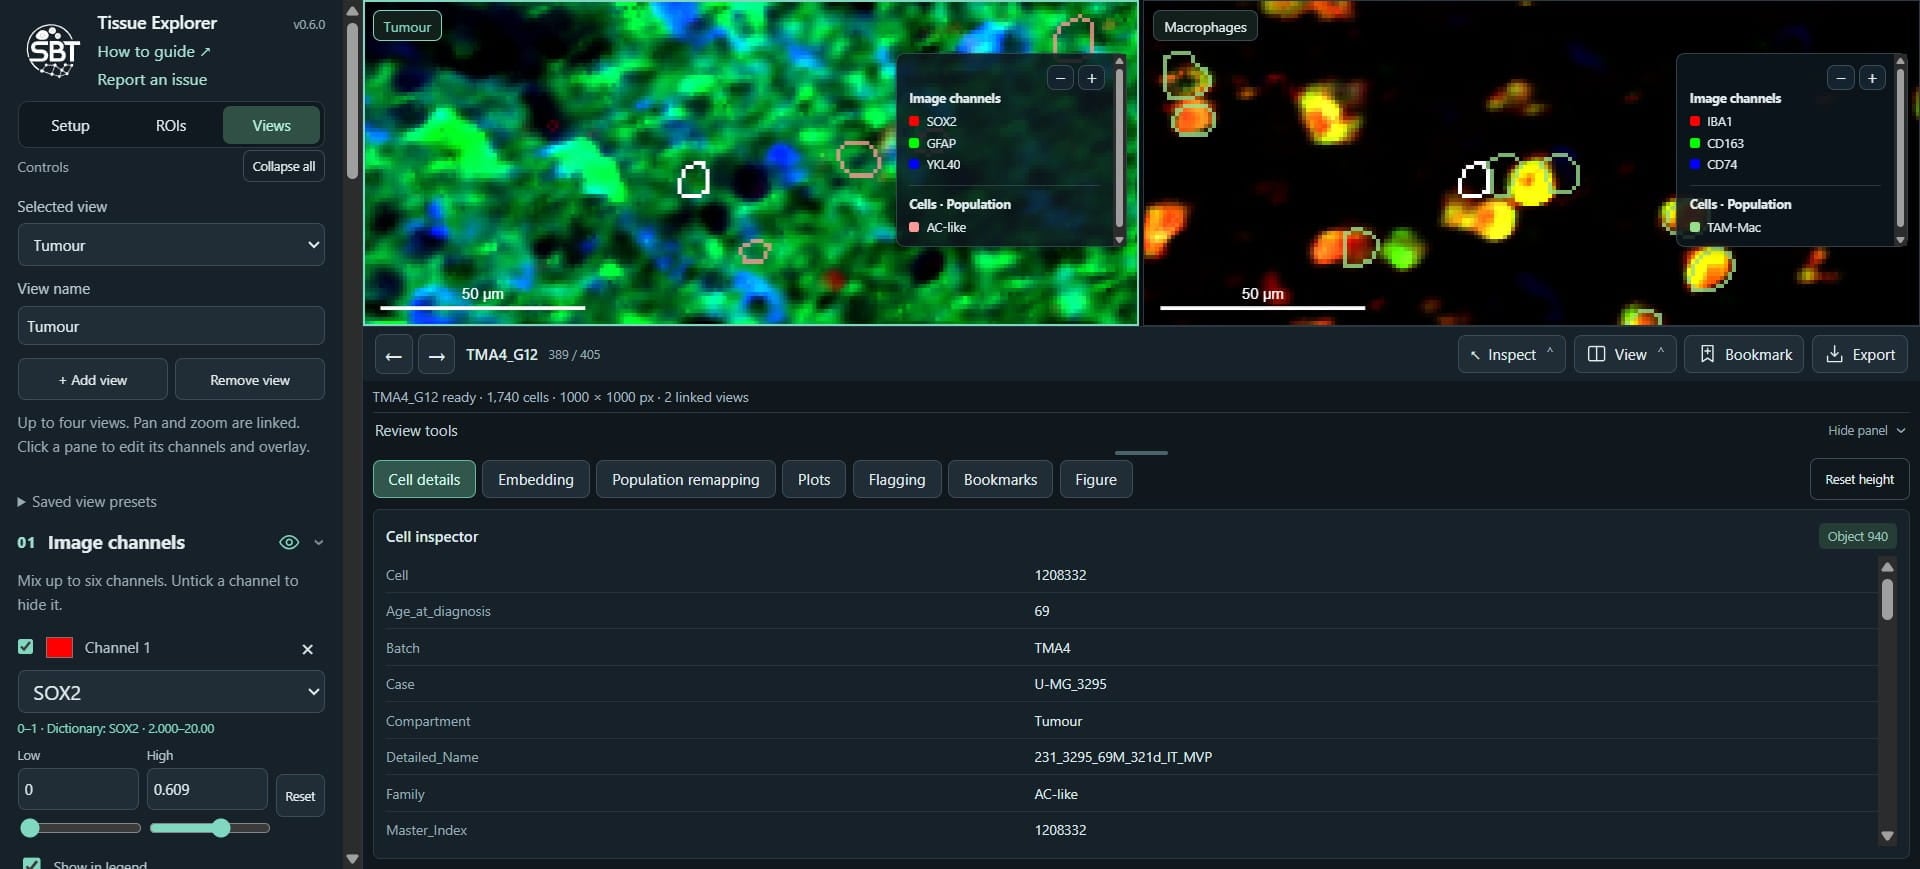Toggle Image channels visibility eye icon

tap(289, 542)
